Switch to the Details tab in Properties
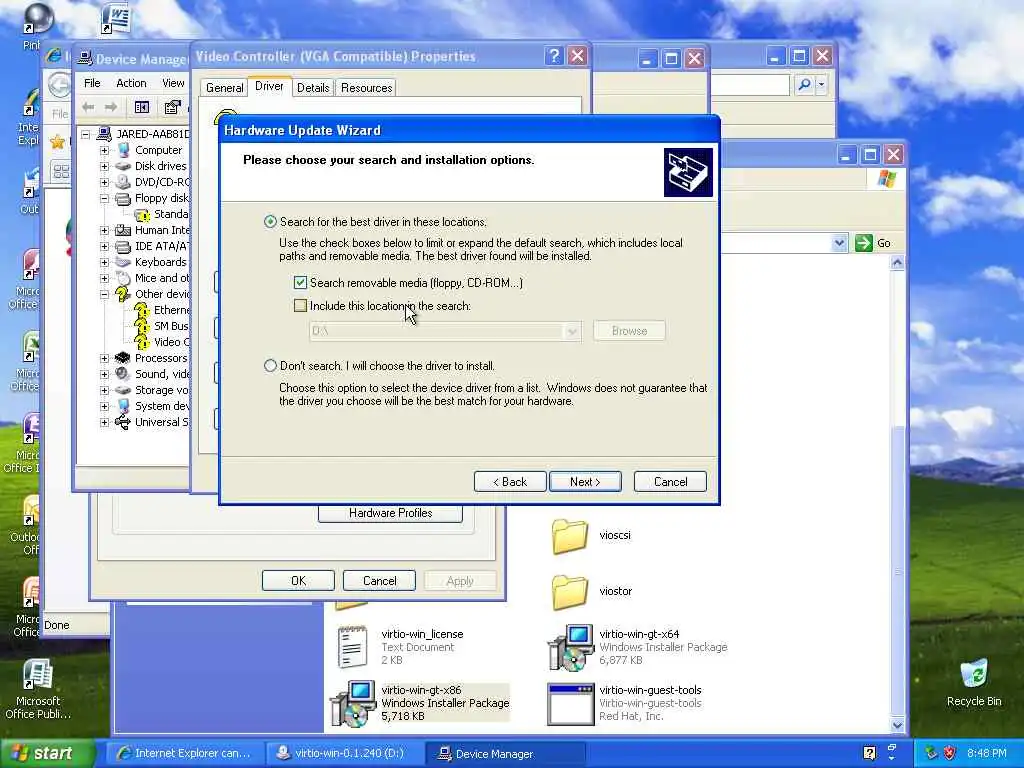Image resolution: width=1024 pixels, height=768 pixels. coord(313,88)
